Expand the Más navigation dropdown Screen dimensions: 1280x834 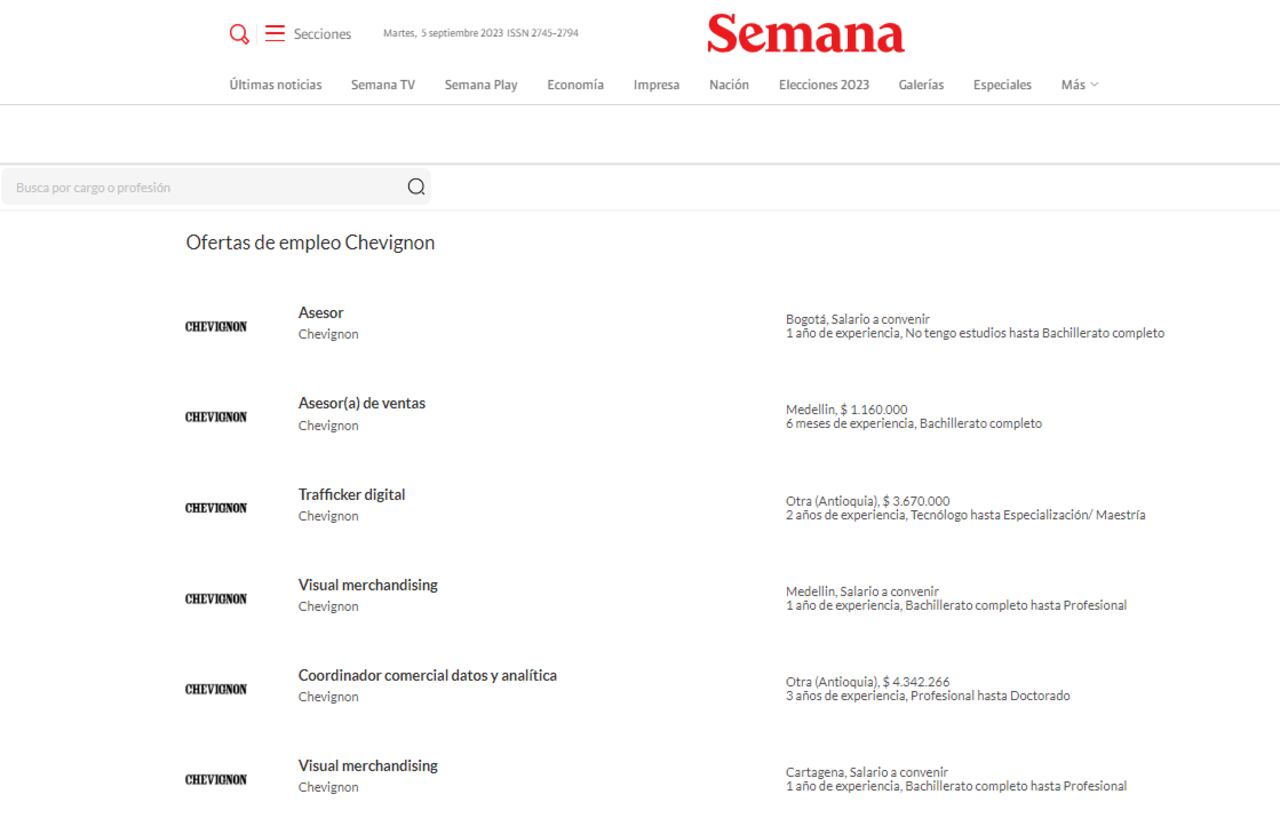(1079, 85)
